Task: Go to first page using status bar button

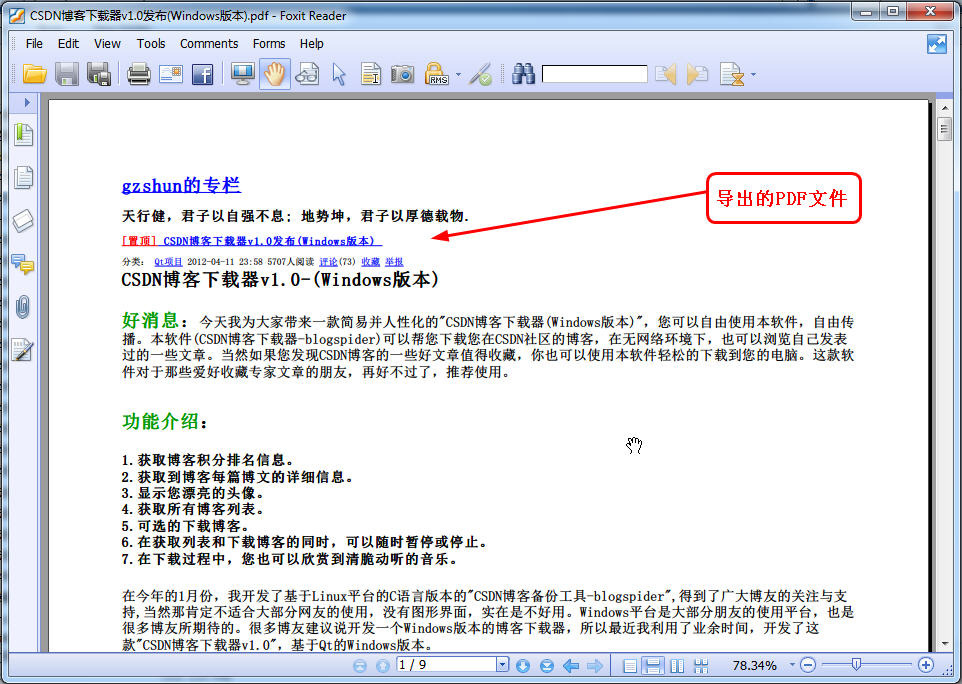Action: (360, 666)
